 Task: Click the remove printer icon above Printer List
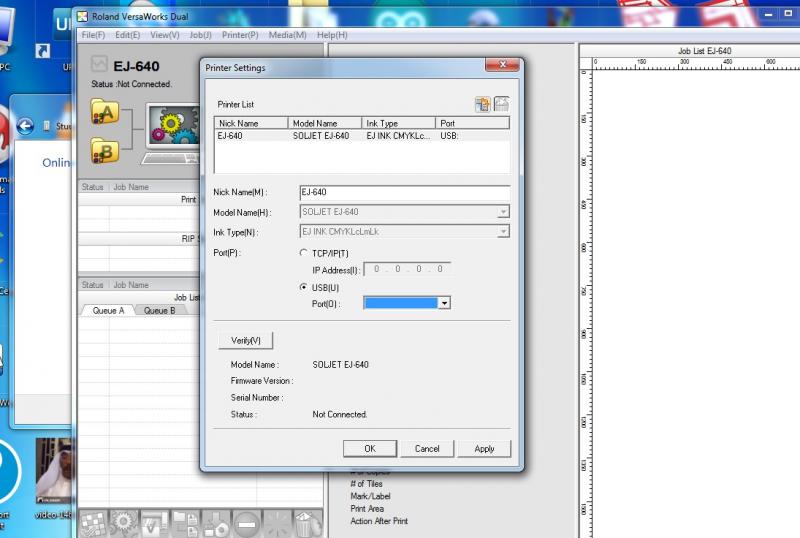point(502,104)
